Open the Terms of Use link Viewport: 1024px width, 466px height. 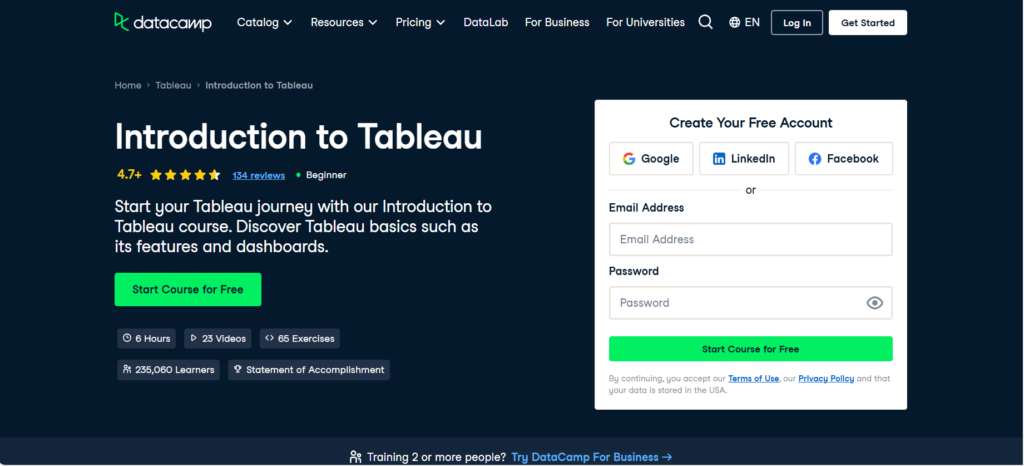754,379
